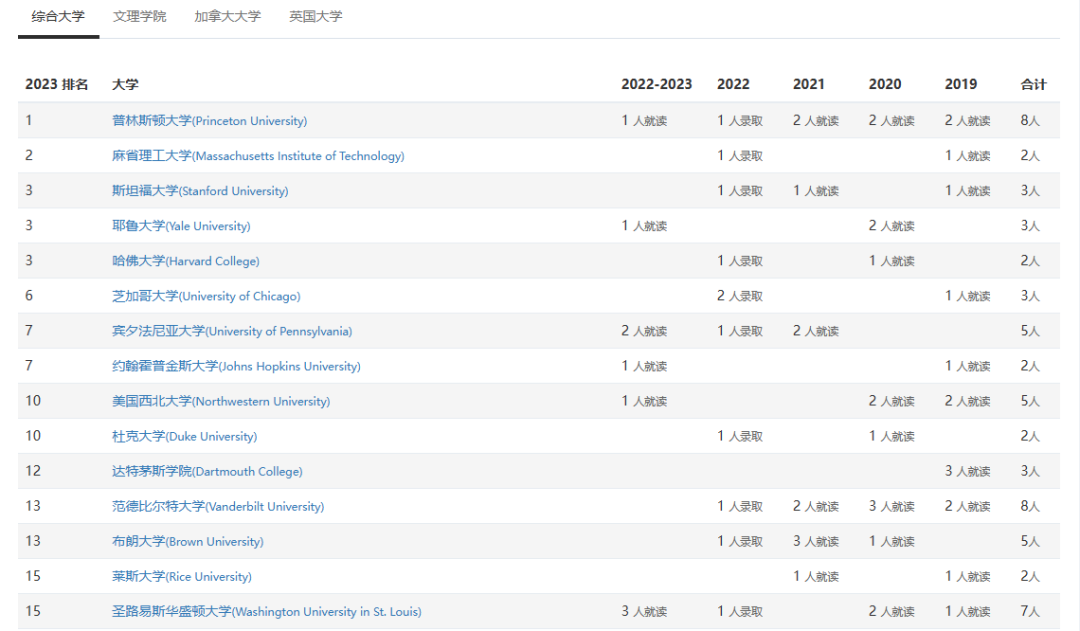Click the 2022-2023 column header
The height and width of the screenshot is (631, 1080).
656,84
